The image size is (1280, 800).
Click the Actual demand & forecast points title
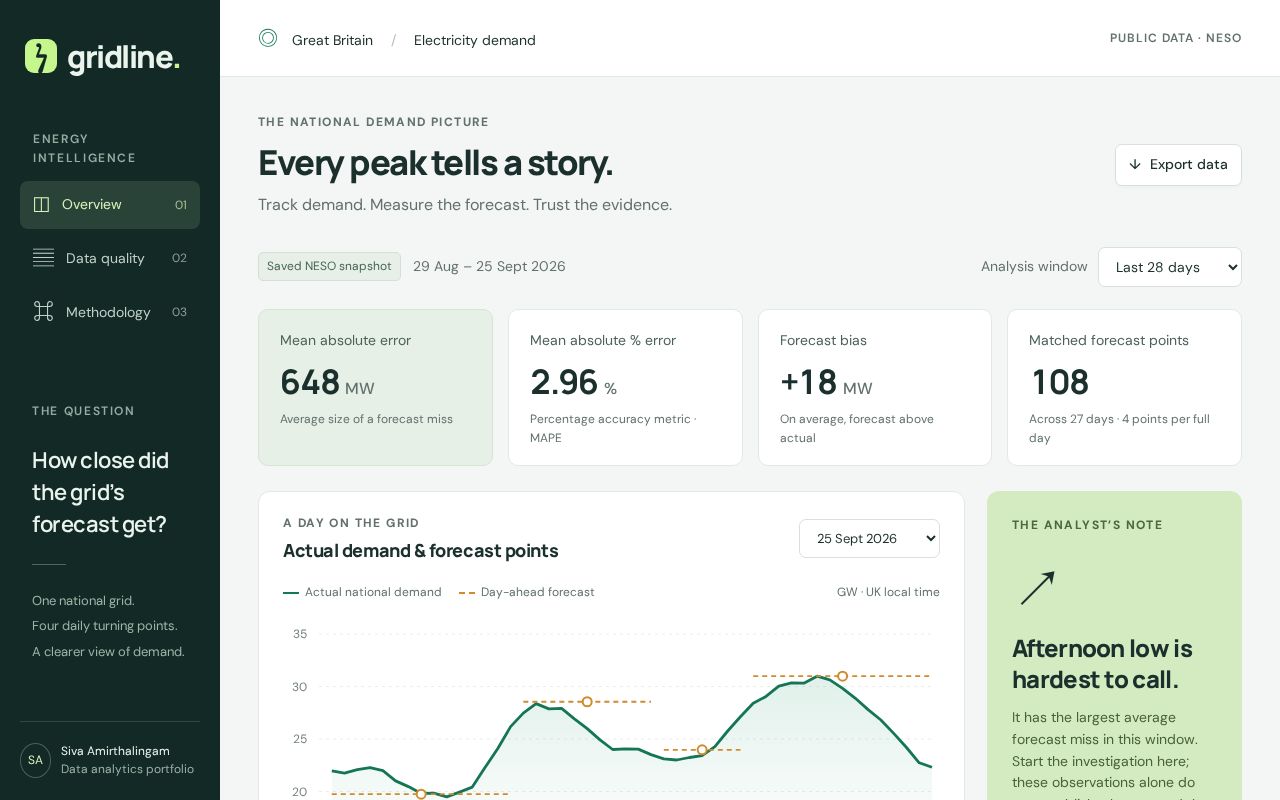(420, 551)
